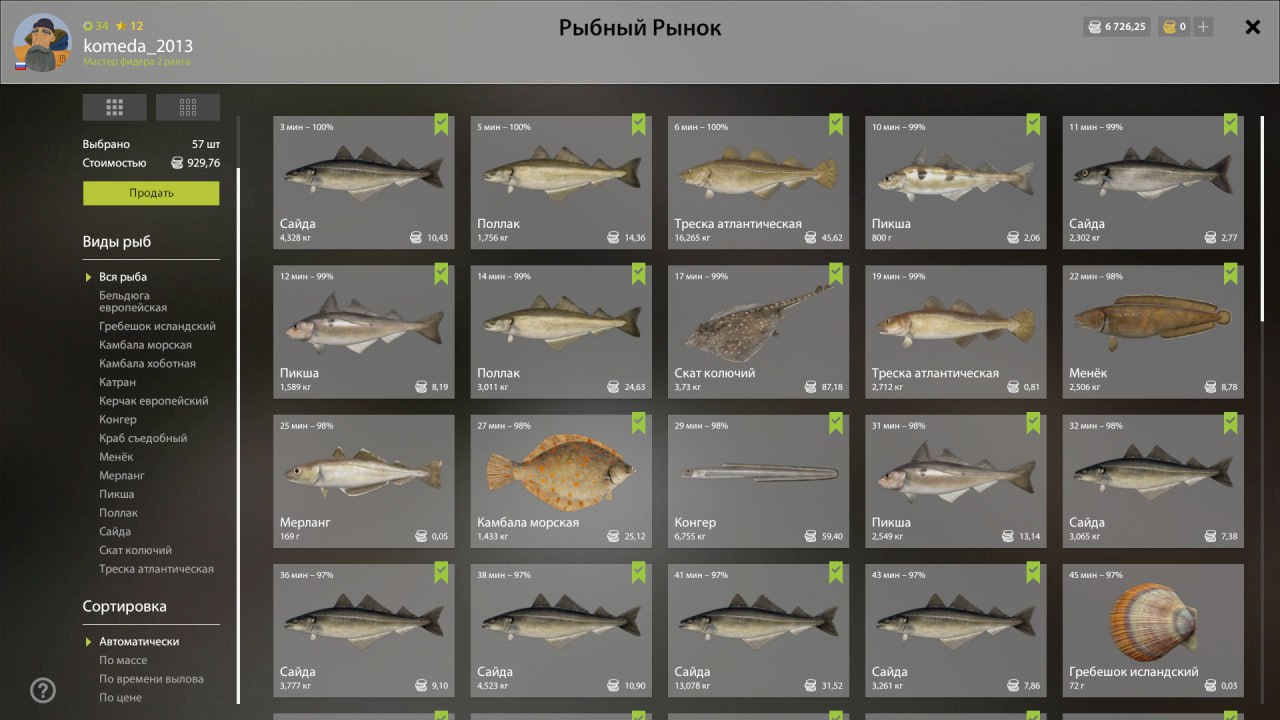This screenshot has width=1280, height=720.
Task: Select the Вся рыба filter
Action: click(x=123, y=277)
